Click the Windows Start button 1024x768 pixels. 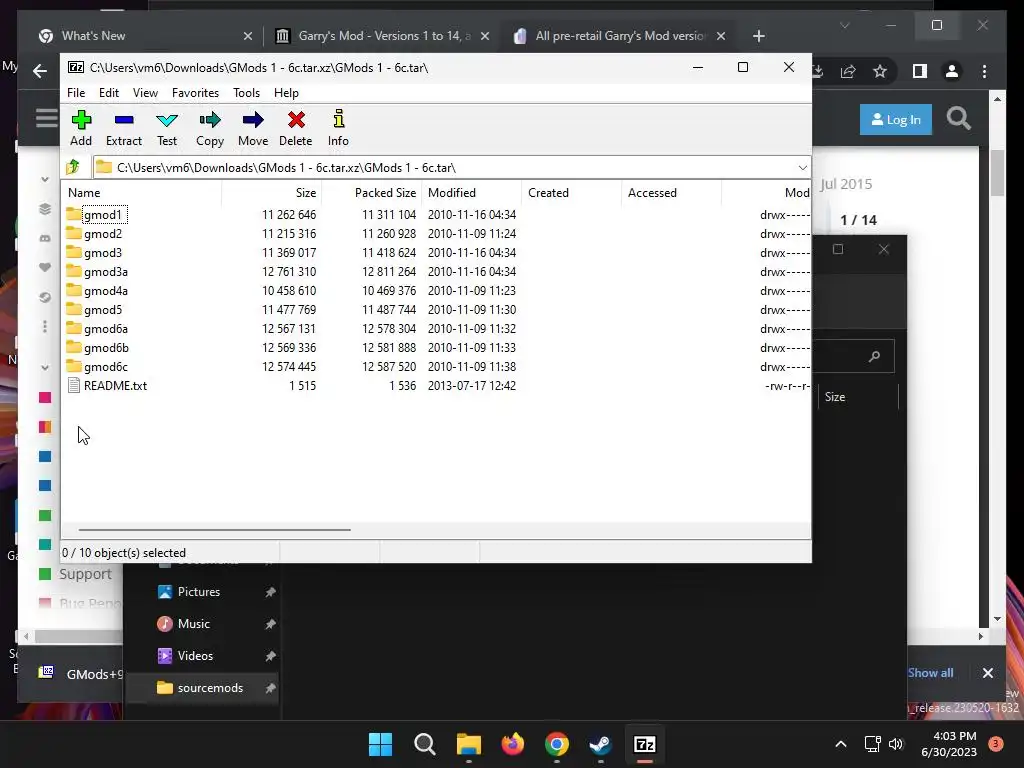click(x=380, y=744)
